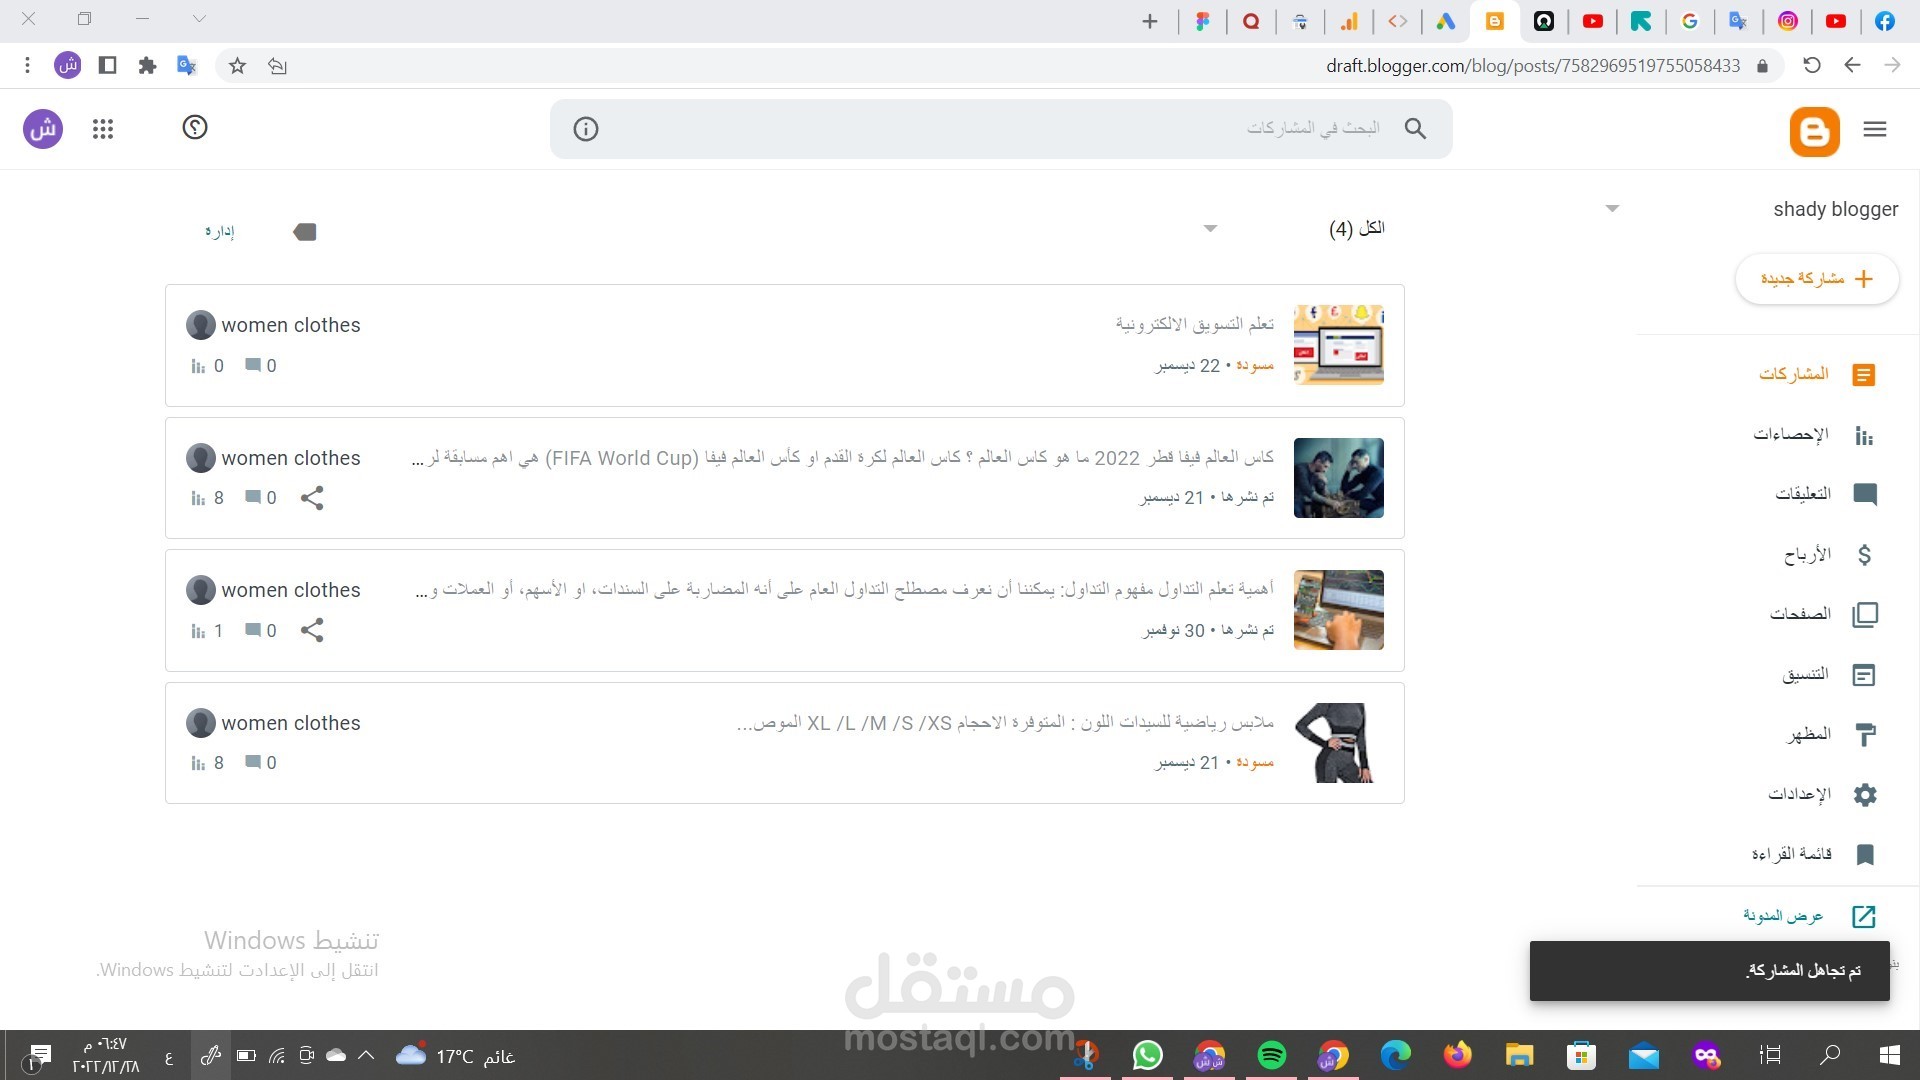Switch to the Figma browser tab
Image resolution: width=1920 pixels, height=1080 pixels.
point(1202,21)
